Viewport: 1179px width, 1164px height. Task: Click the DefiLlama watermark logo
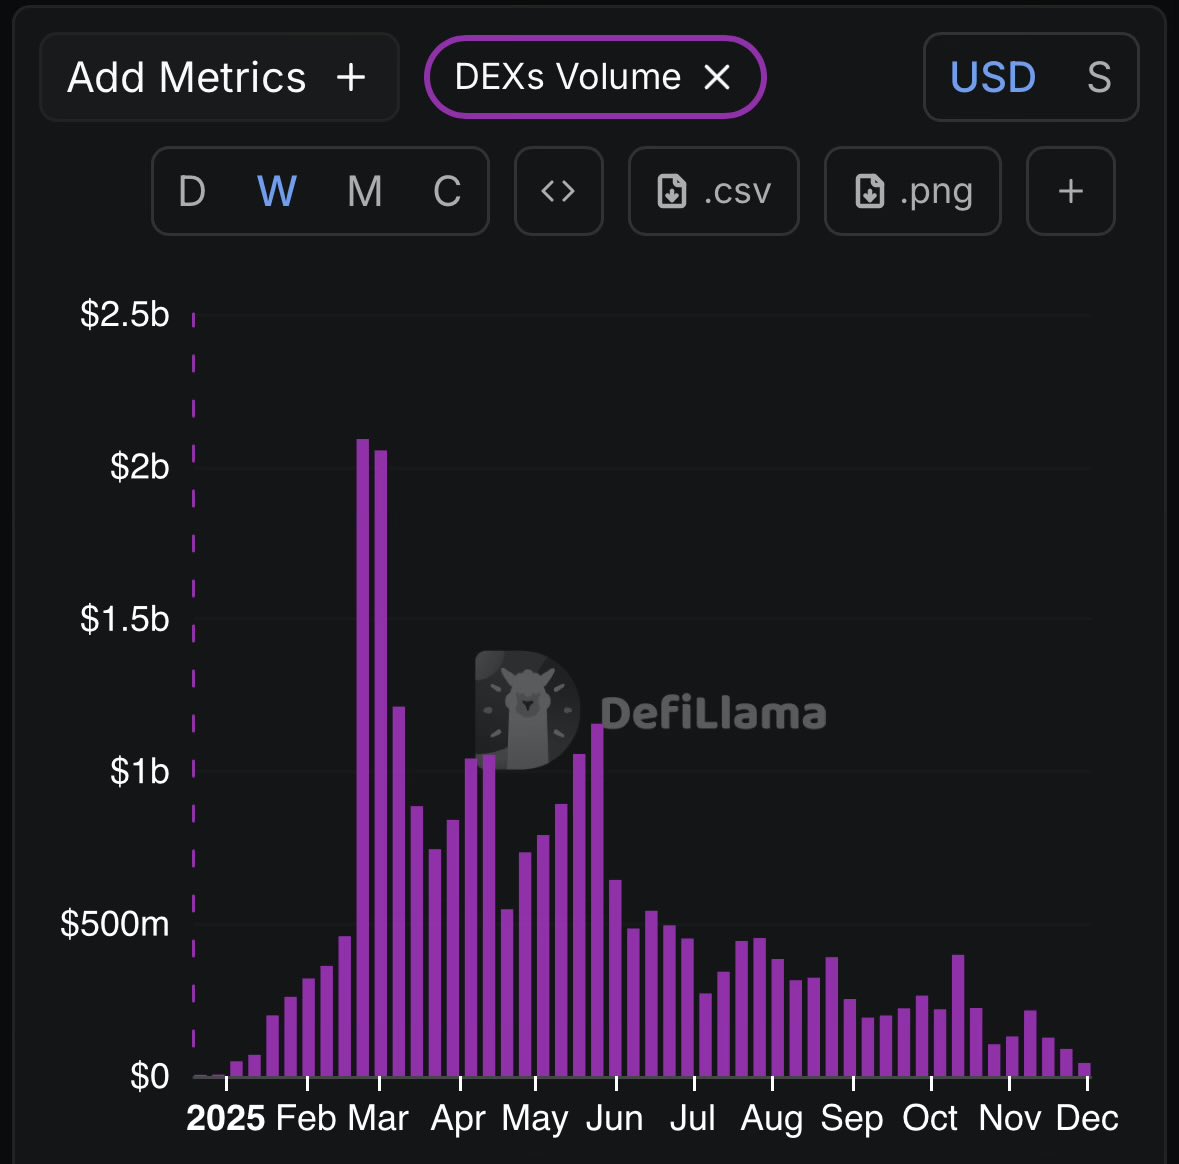click(x=527, y=710)
